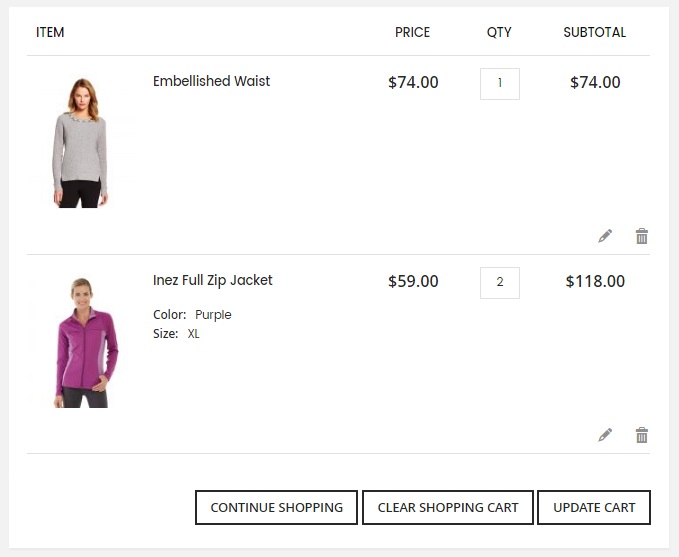The height and width of the screenshot is (557, 679).
Task: Open the Embellished Waist product link
Action: 211,81
